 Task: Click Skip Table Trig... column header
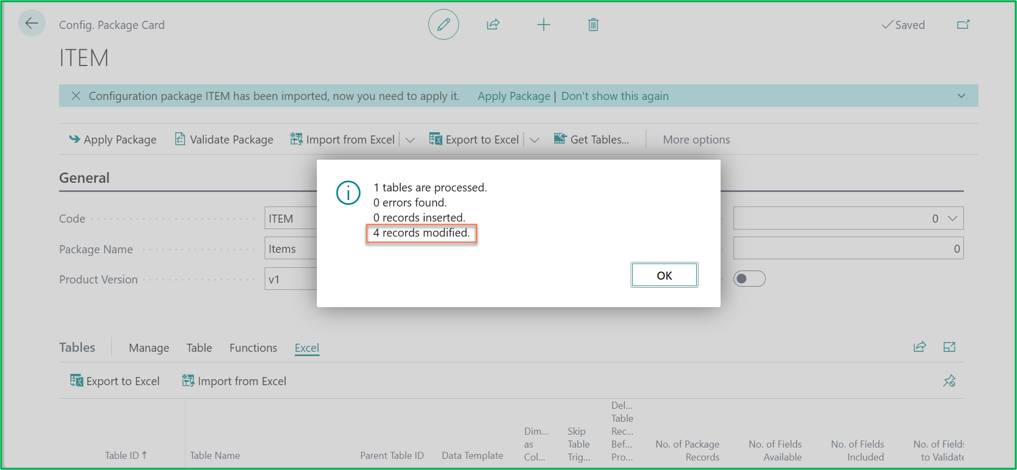point(578,443)
